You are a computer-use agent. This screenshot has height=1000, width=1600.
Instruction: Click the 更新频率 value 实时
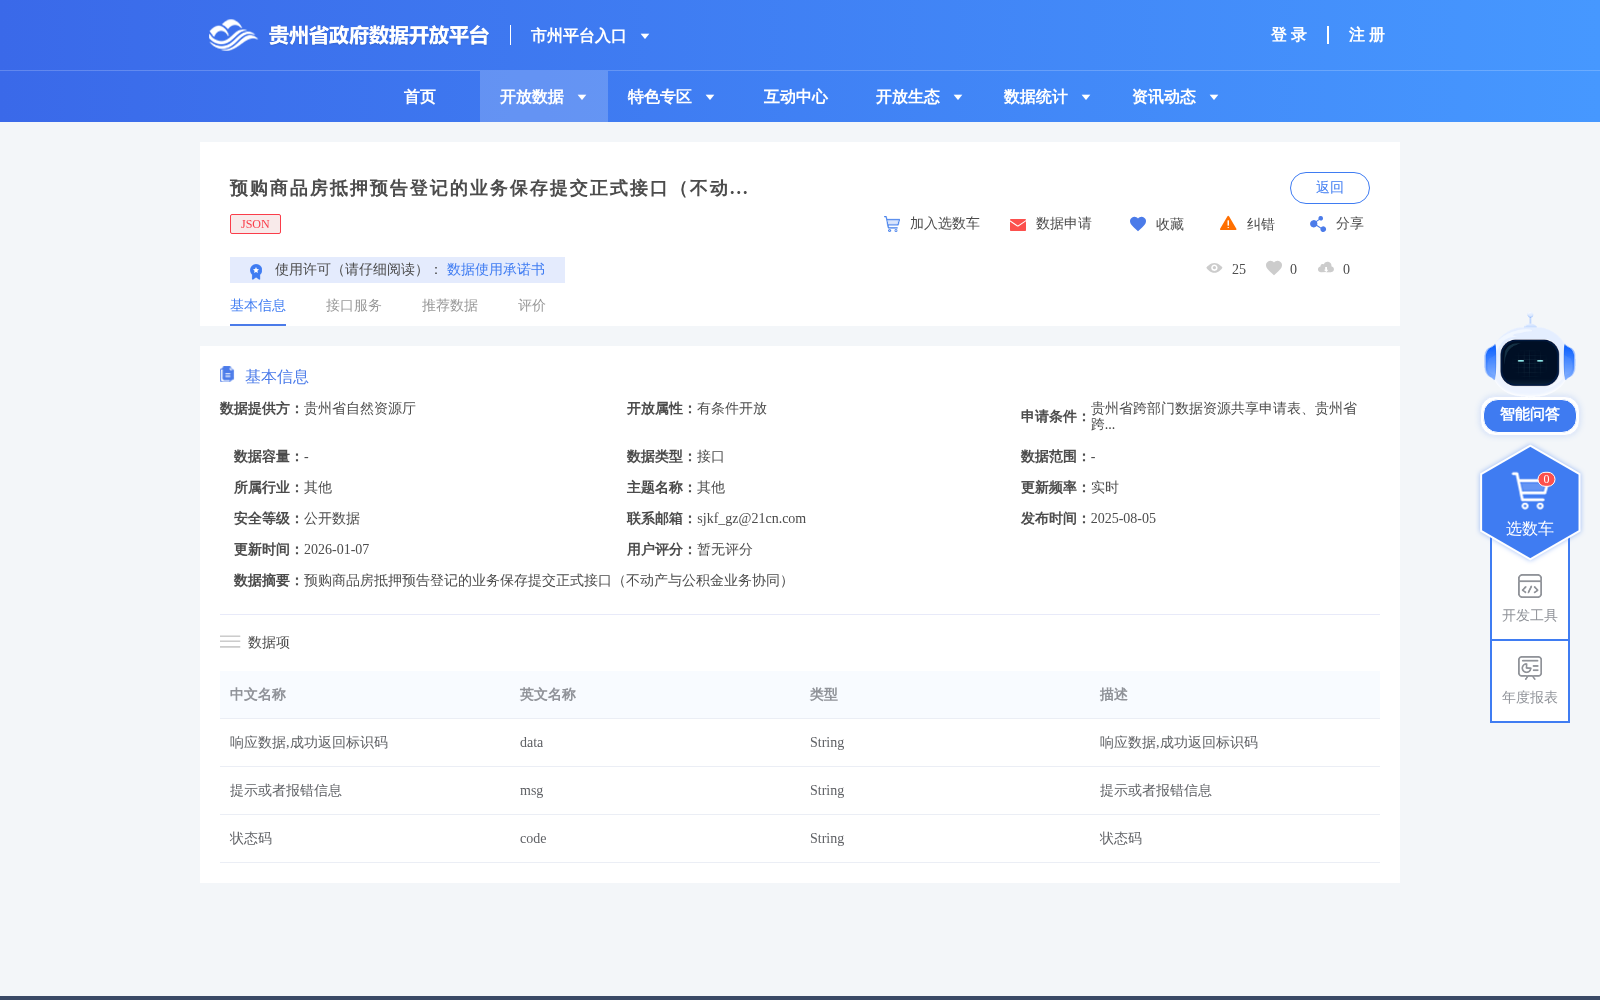click(x=1105, y=488)
